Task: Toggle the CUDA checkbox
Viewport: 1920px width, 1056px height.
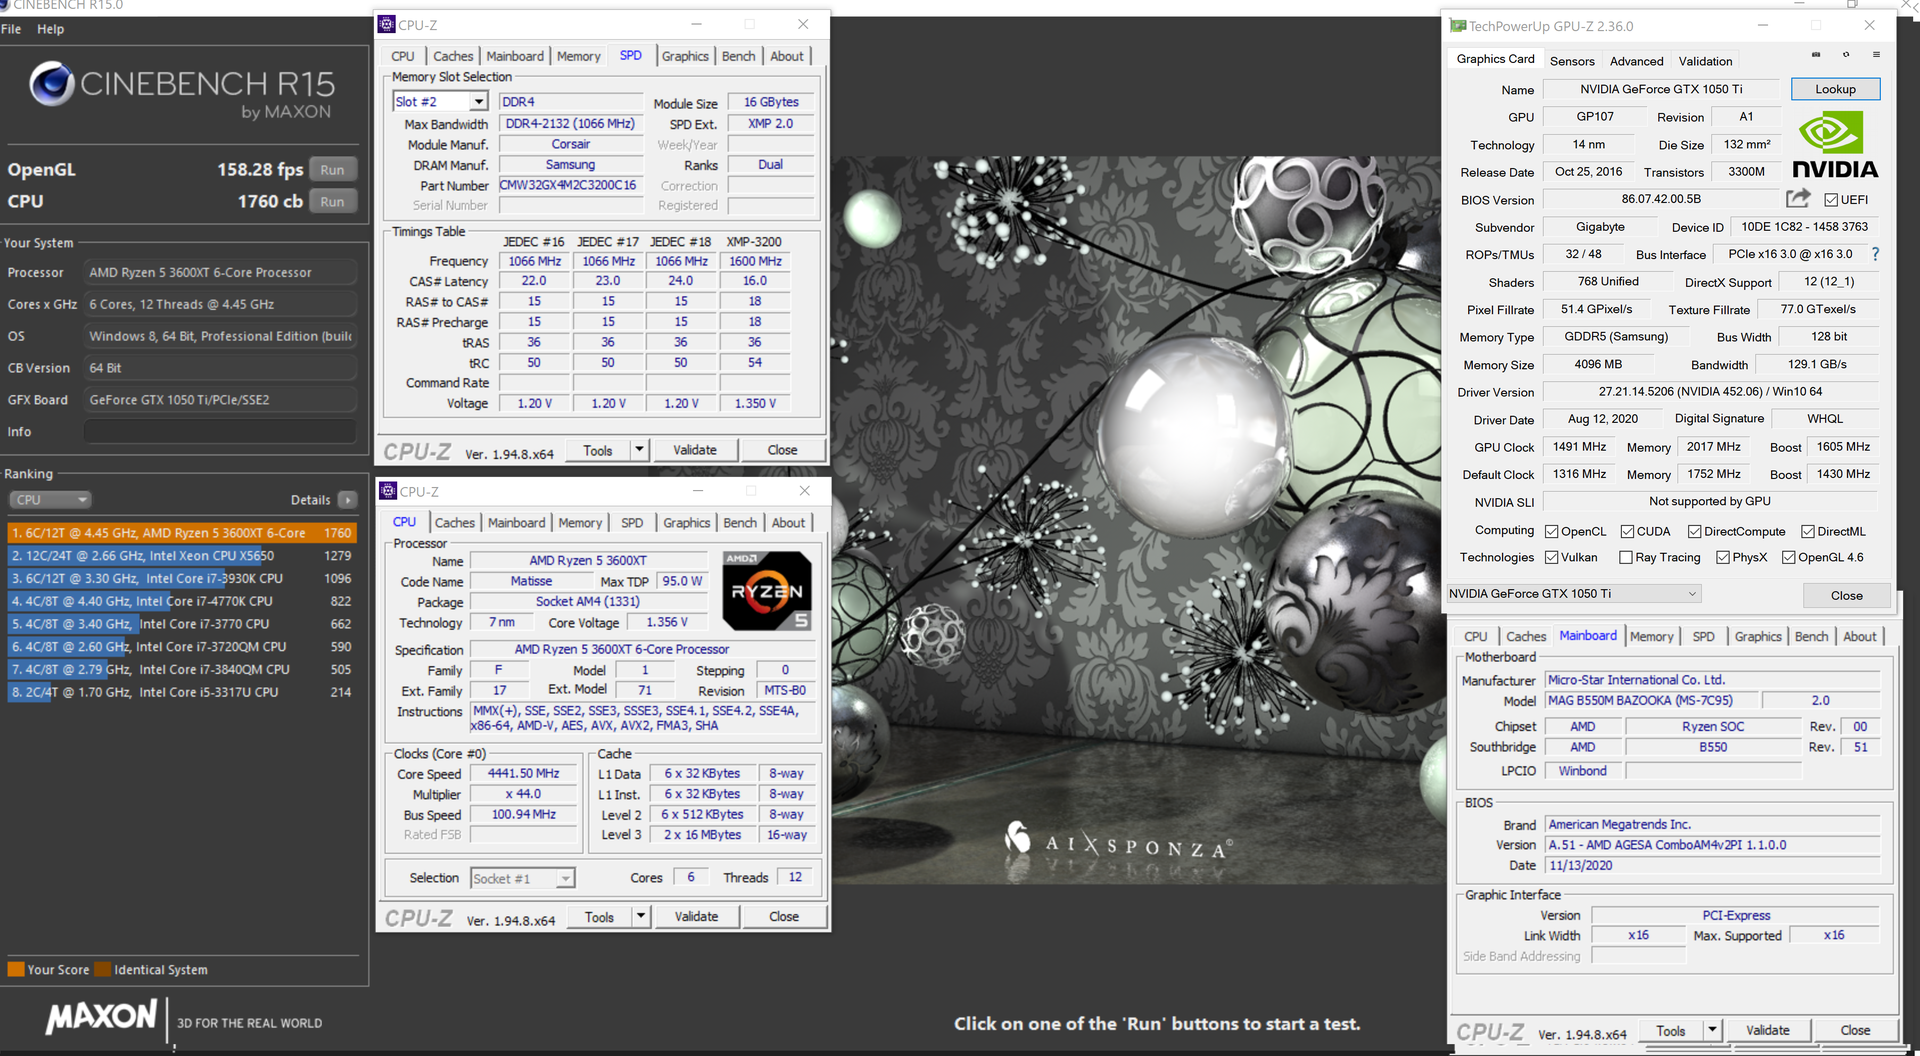Action: (x=1627, y=531)
